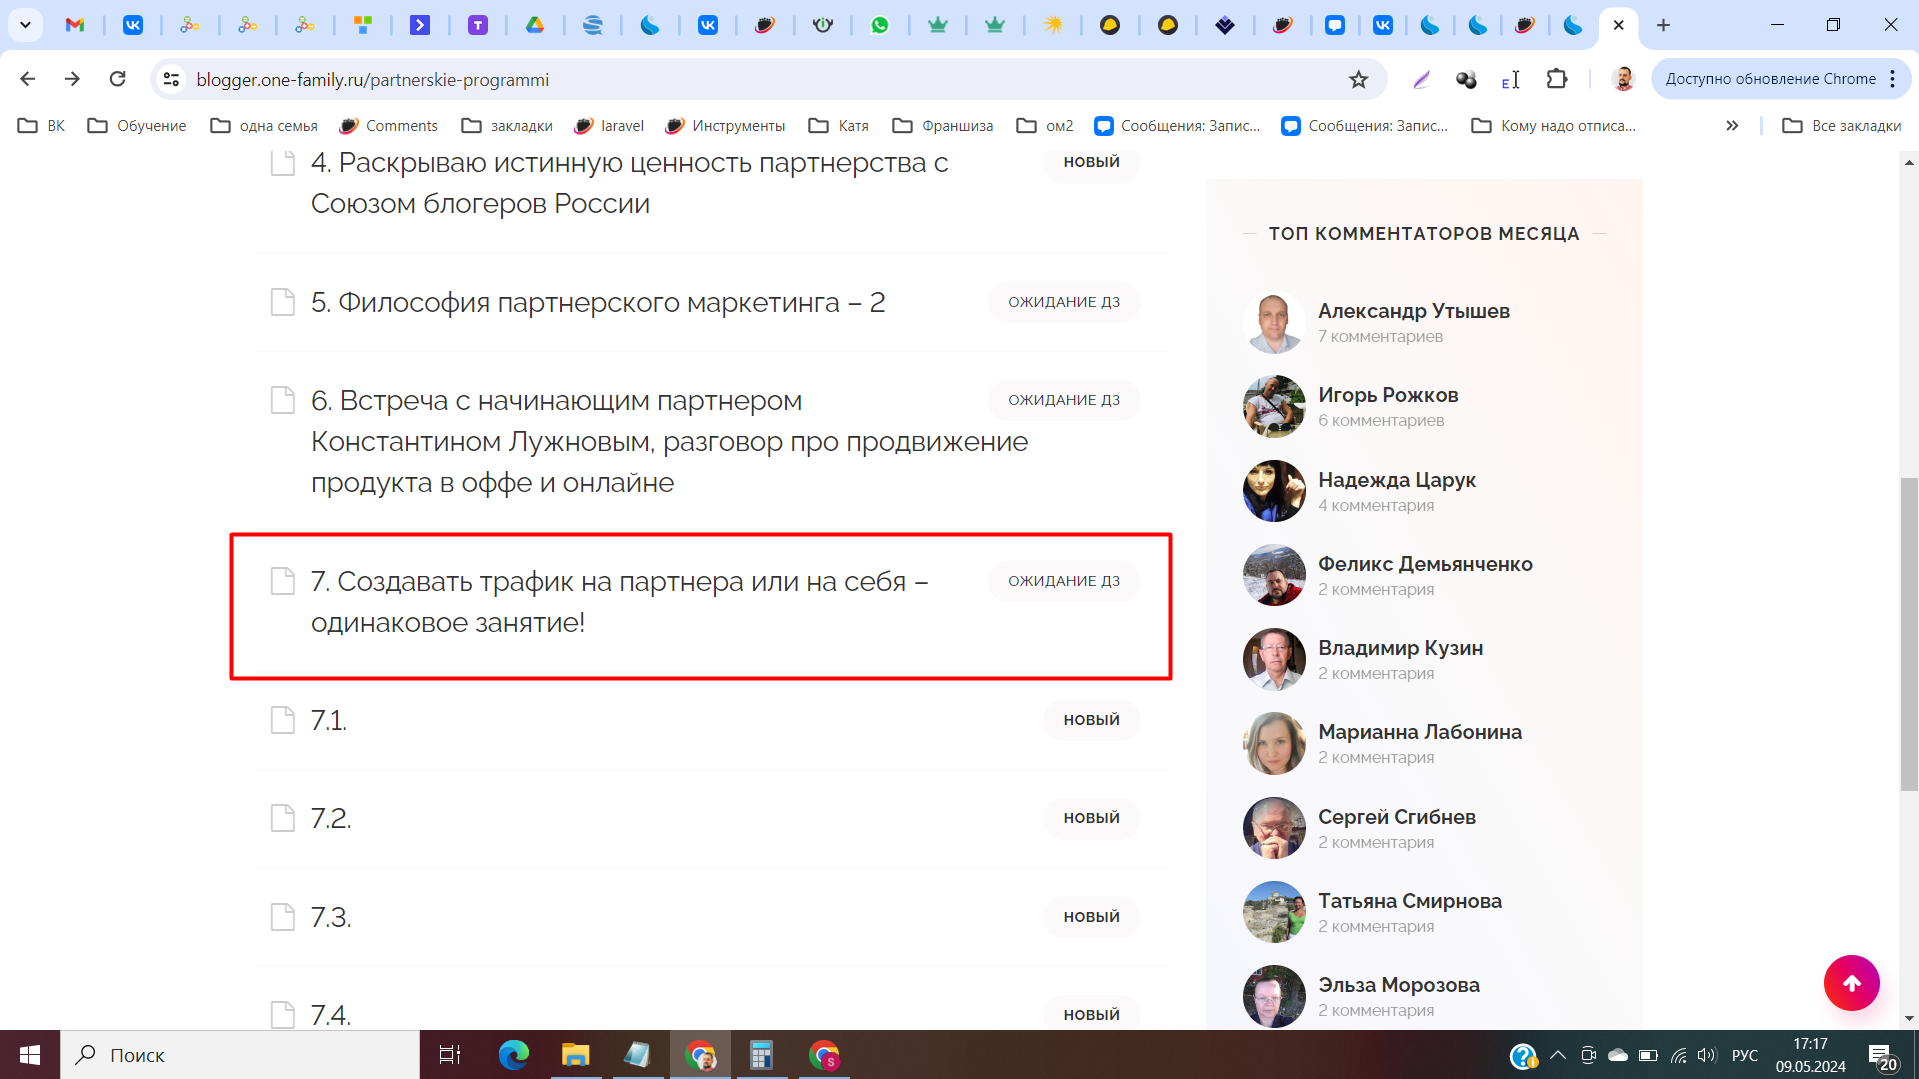Screen dimensions: 1919x1079
Task: Click the red scroll-to-top arrow button
Action: tap(1851, 983)
